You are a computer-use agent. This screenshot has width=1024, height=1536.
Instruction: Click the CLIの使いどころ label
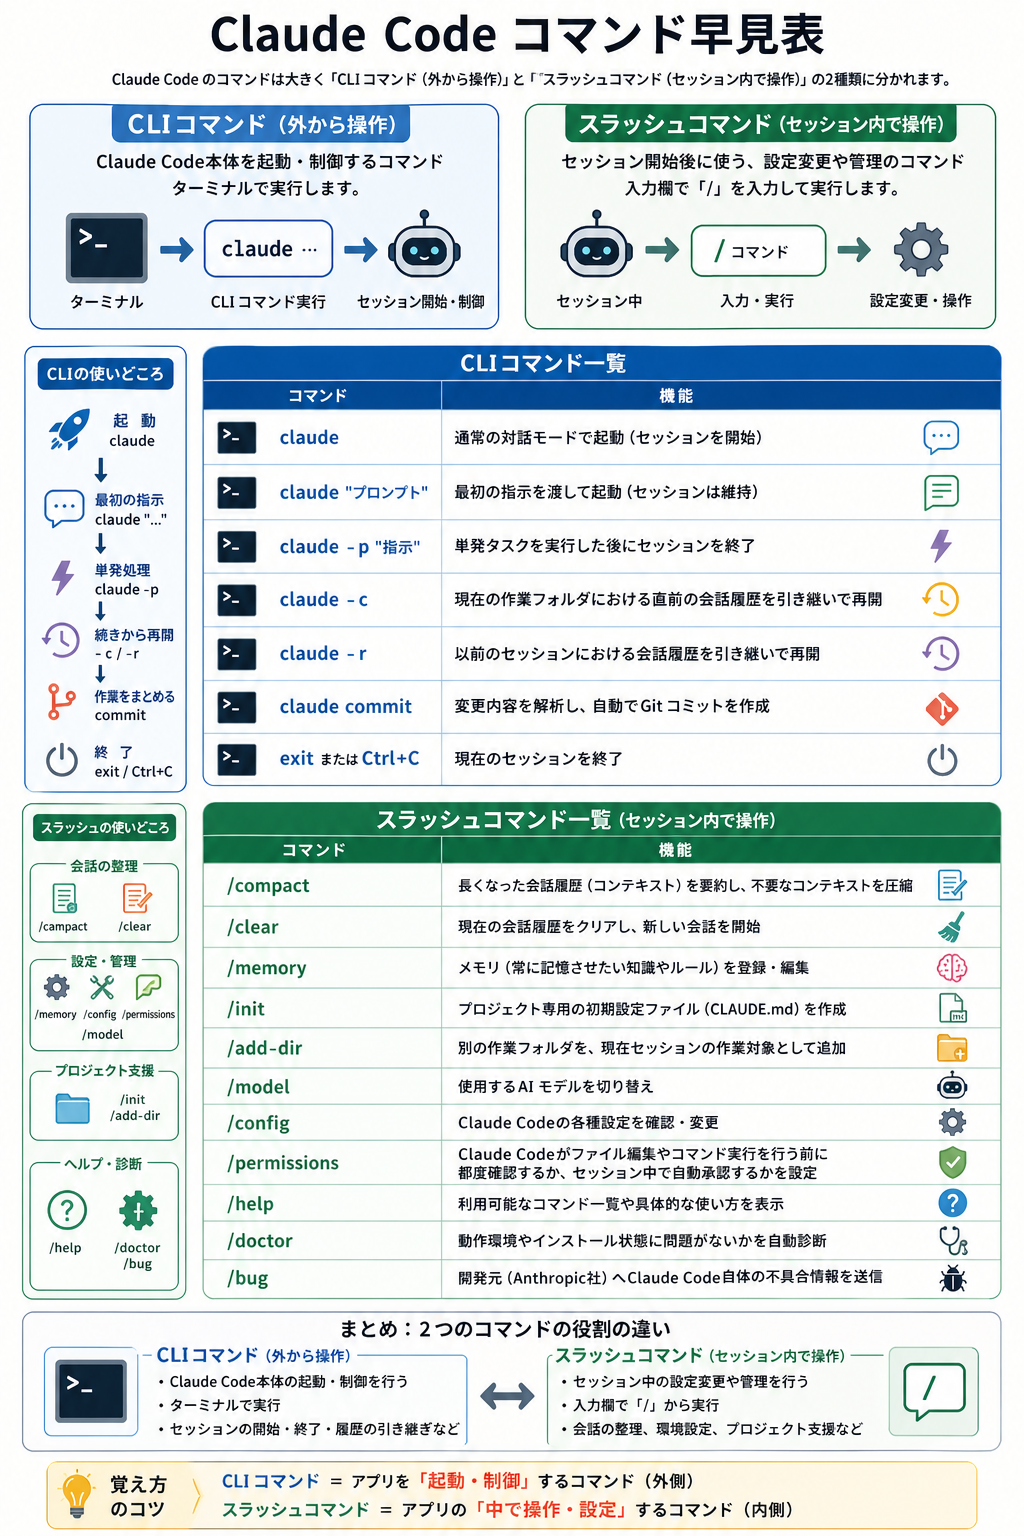105,374
